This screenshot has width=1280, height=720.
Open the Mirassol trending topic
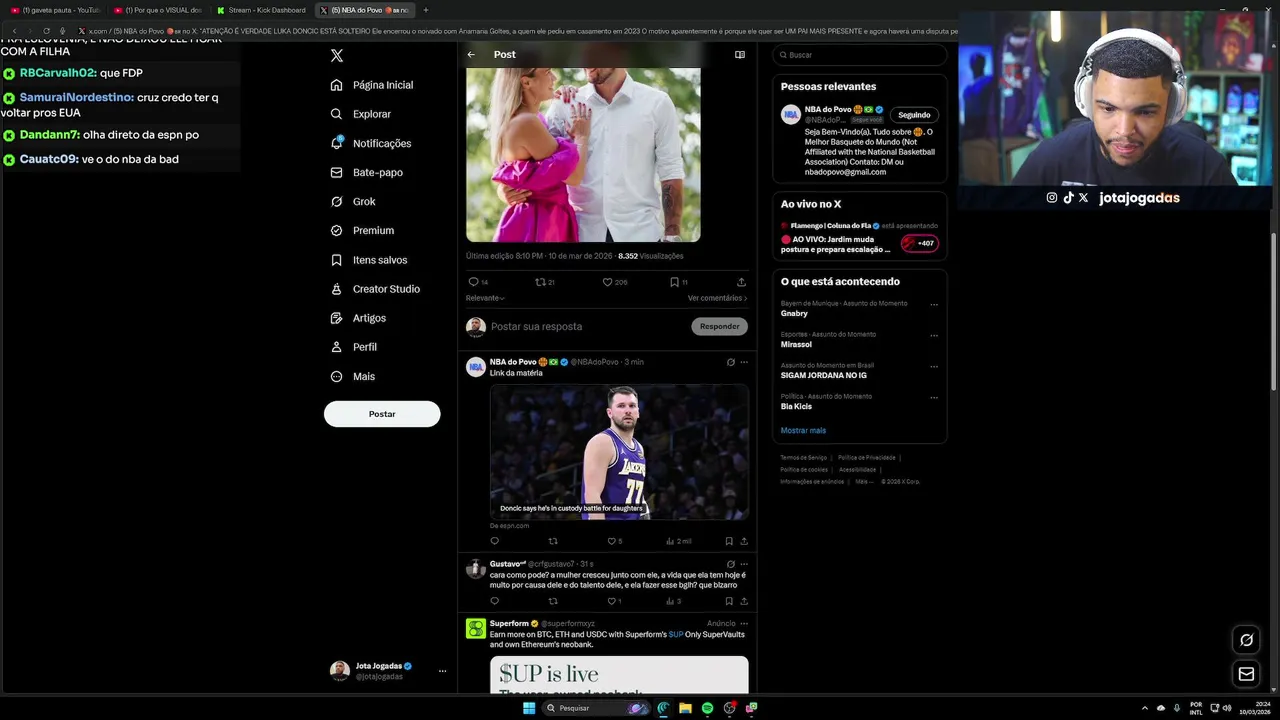pyautogui.click(x=796, y=344)
